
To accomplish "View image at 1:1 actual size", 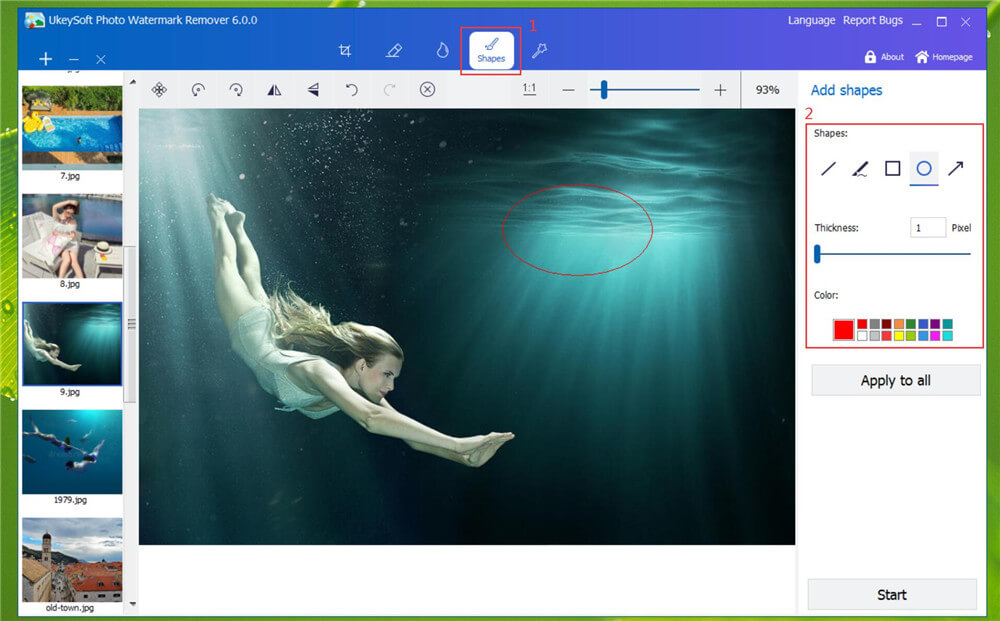I will (528, 88).
